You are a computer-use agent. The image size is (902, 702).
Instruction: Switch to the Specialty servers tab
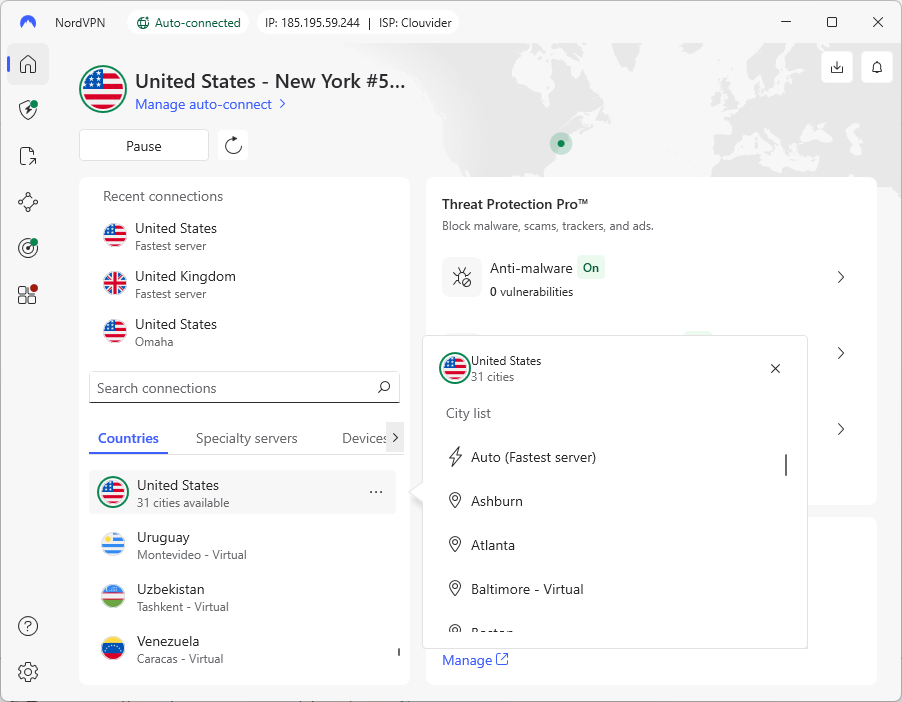(x=246, y=438)
